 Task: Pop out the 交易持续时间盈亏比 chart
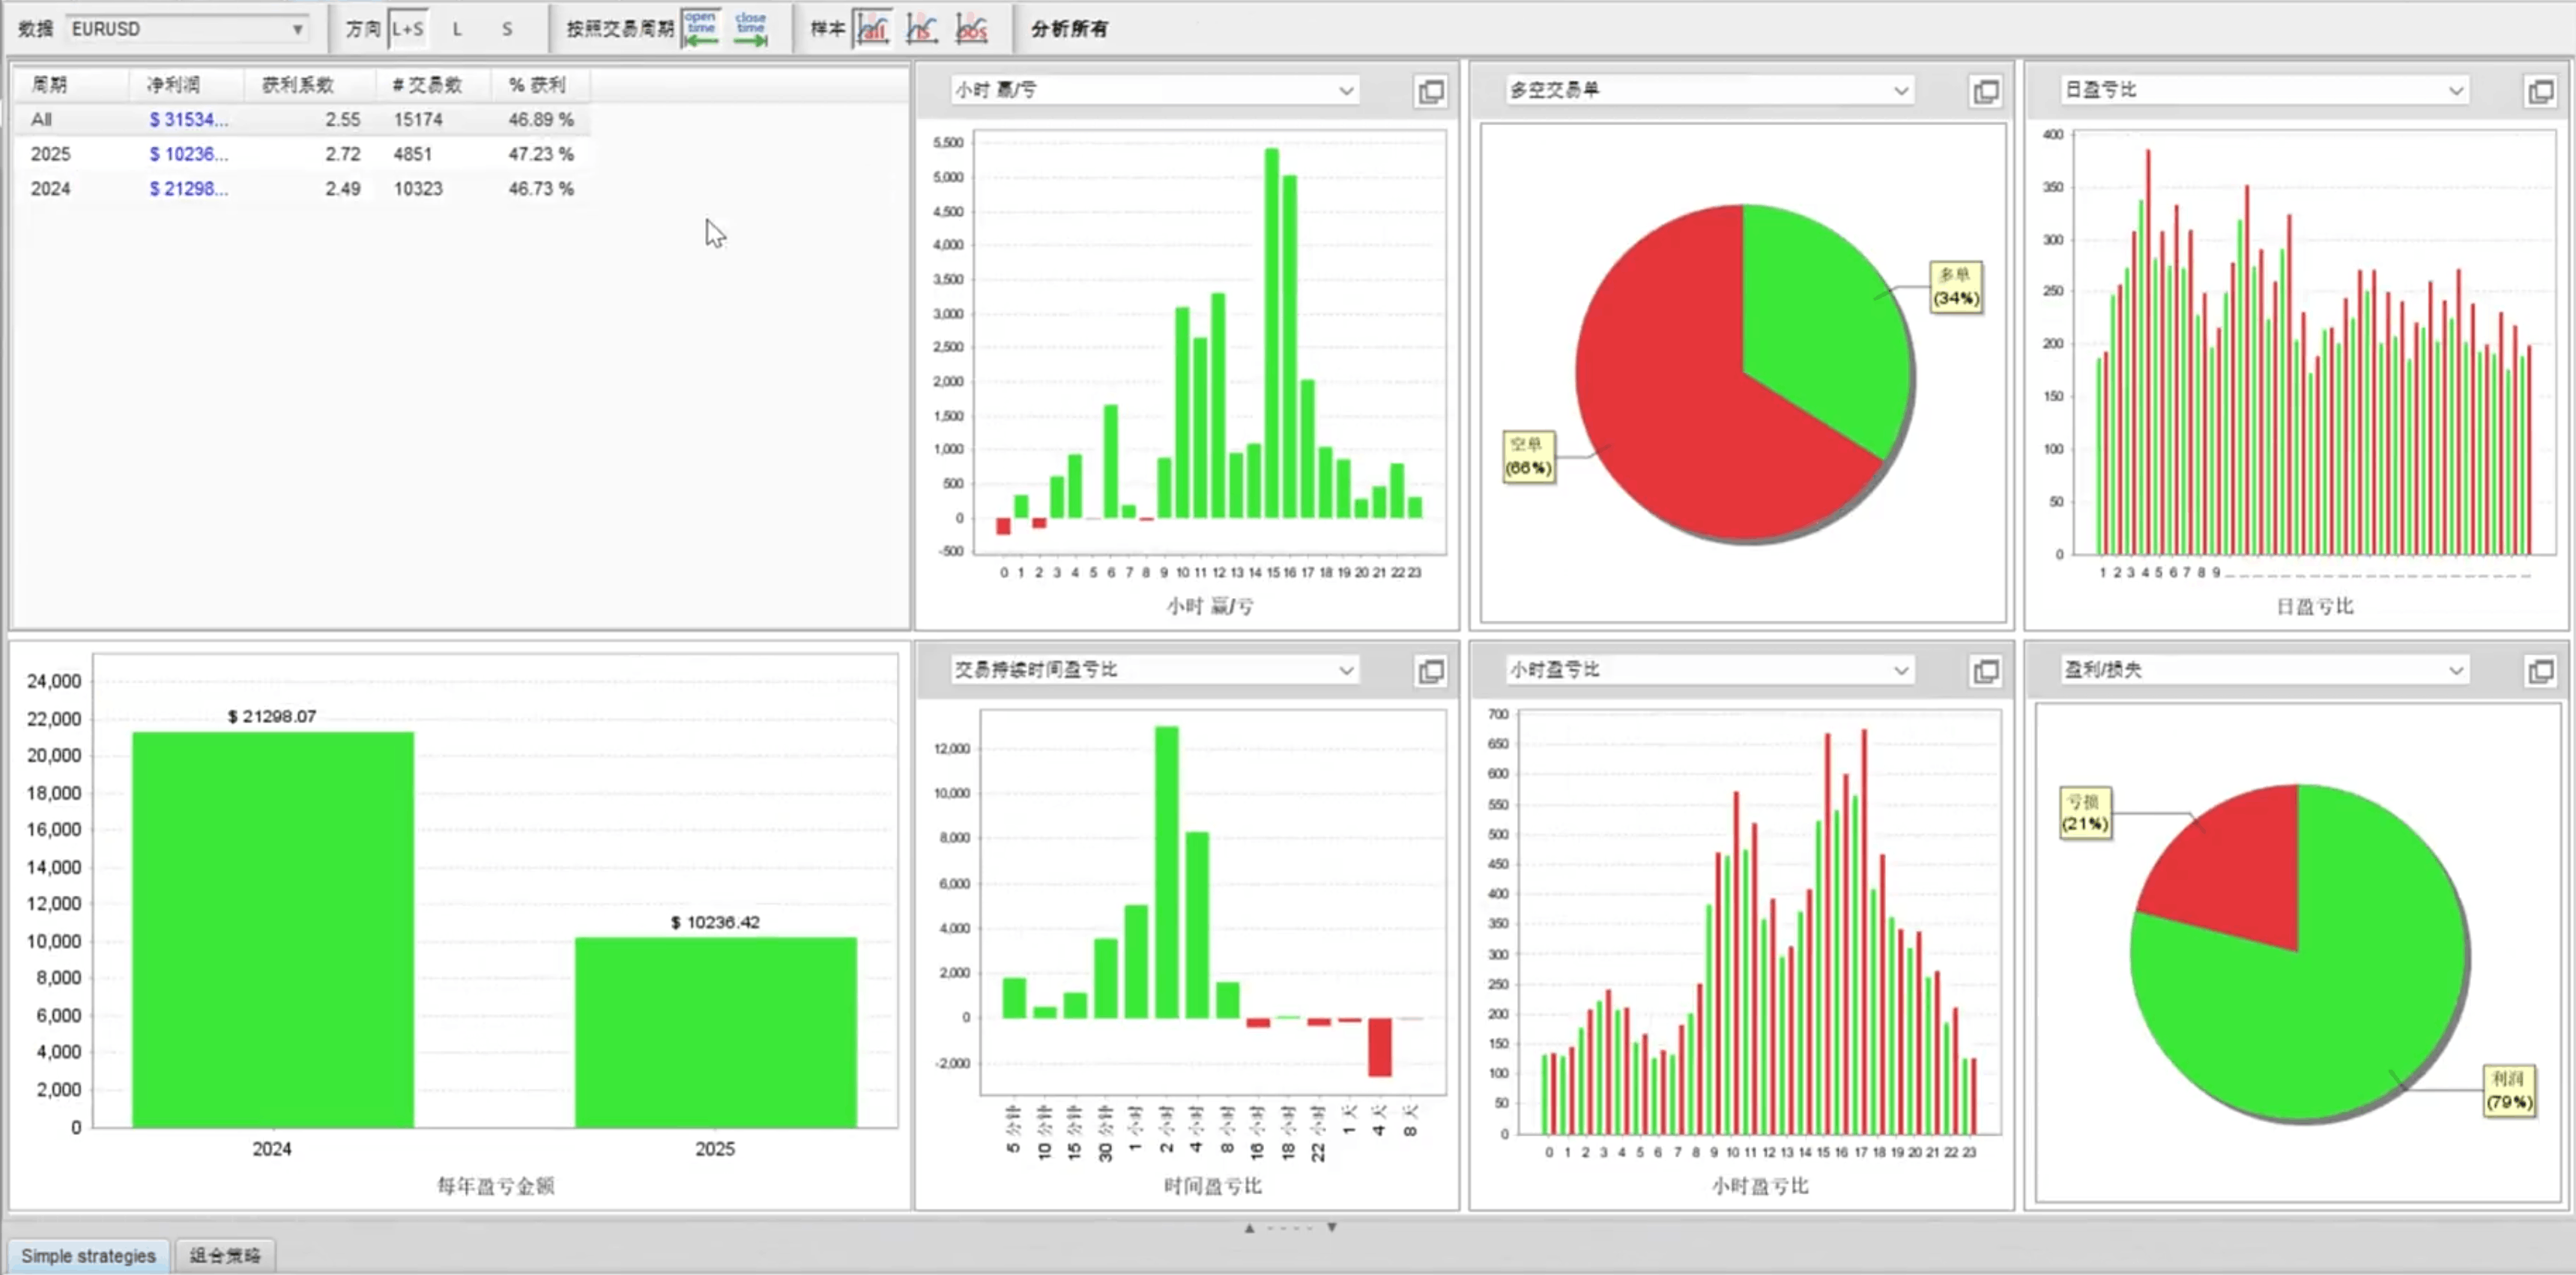tap(1431, 671)
